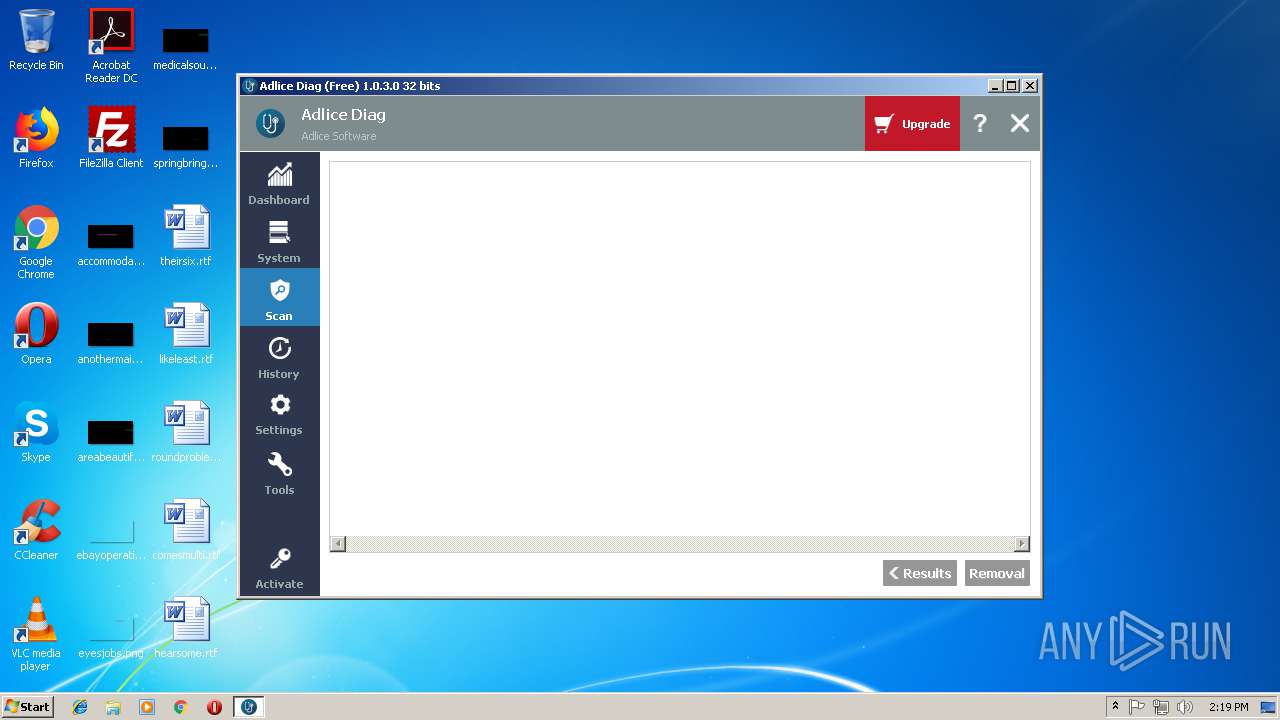Screen dimensions: 1280x720
Task: Click the 2:19 PM system clock
Action: point(1228,707)
